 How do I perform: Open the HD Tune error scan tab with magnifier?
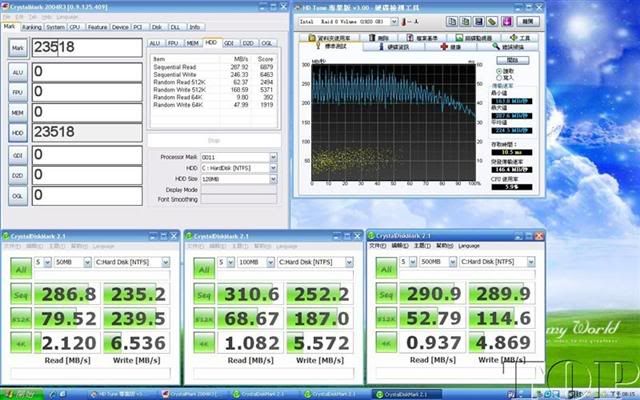(x=507, y=47)
